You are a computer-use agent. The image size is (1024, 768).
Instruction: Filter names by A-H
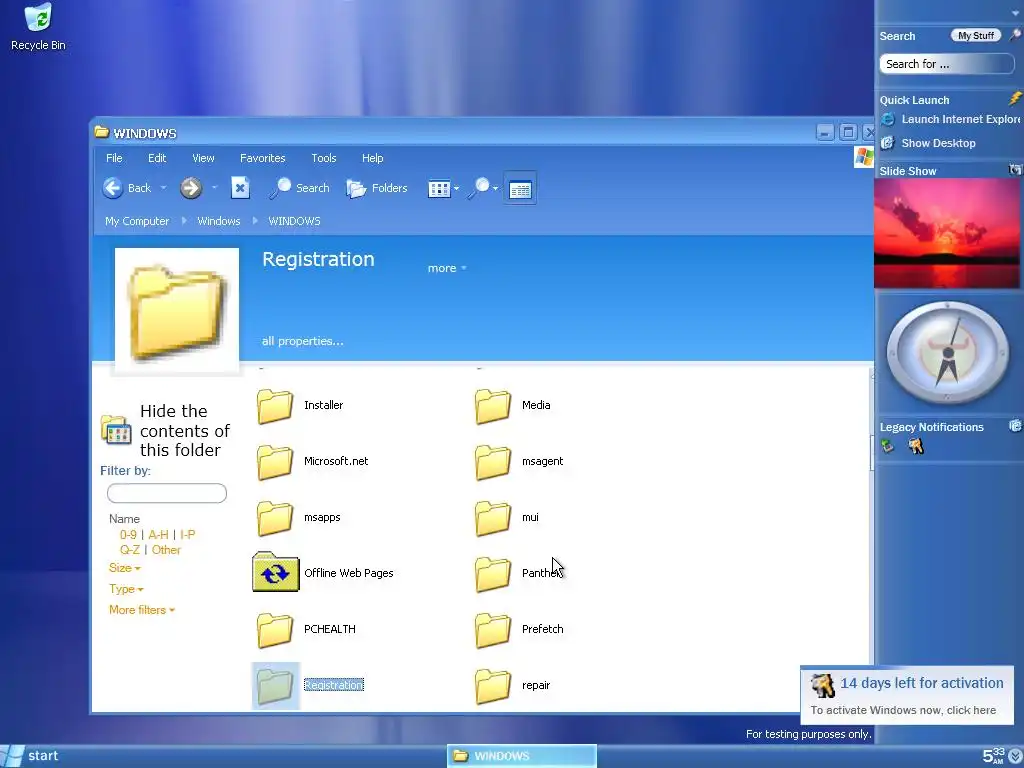159,535
